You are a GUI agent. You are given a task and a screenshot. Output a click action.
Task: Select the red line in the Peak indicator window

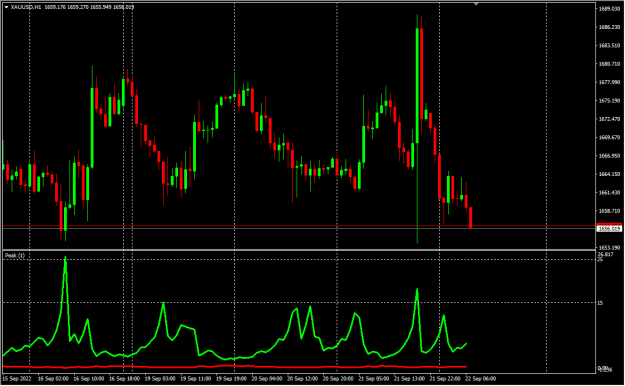(x=234, y=366)
